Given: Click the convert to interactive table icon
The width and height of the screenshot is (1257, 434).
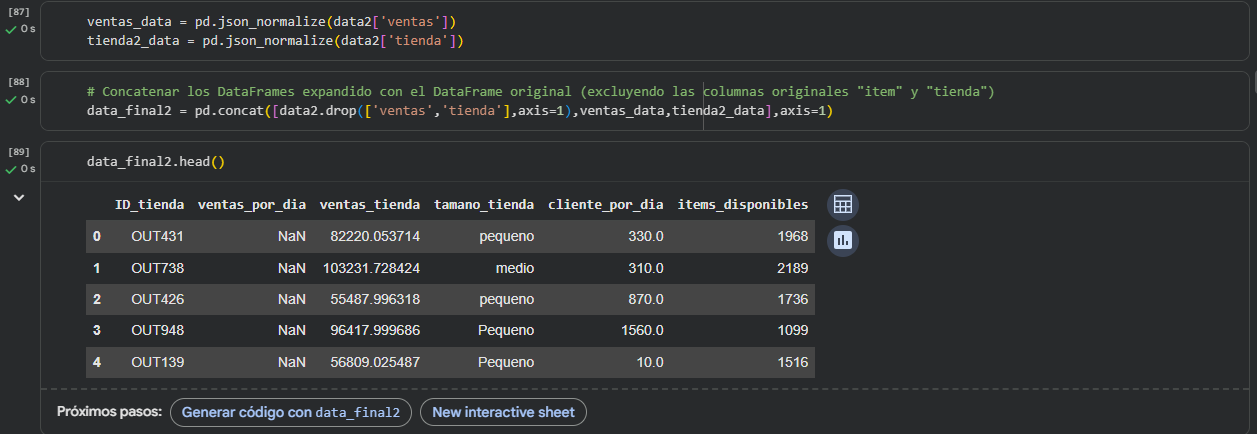Looking at the screenshot, I should click(x=842, y=205).
